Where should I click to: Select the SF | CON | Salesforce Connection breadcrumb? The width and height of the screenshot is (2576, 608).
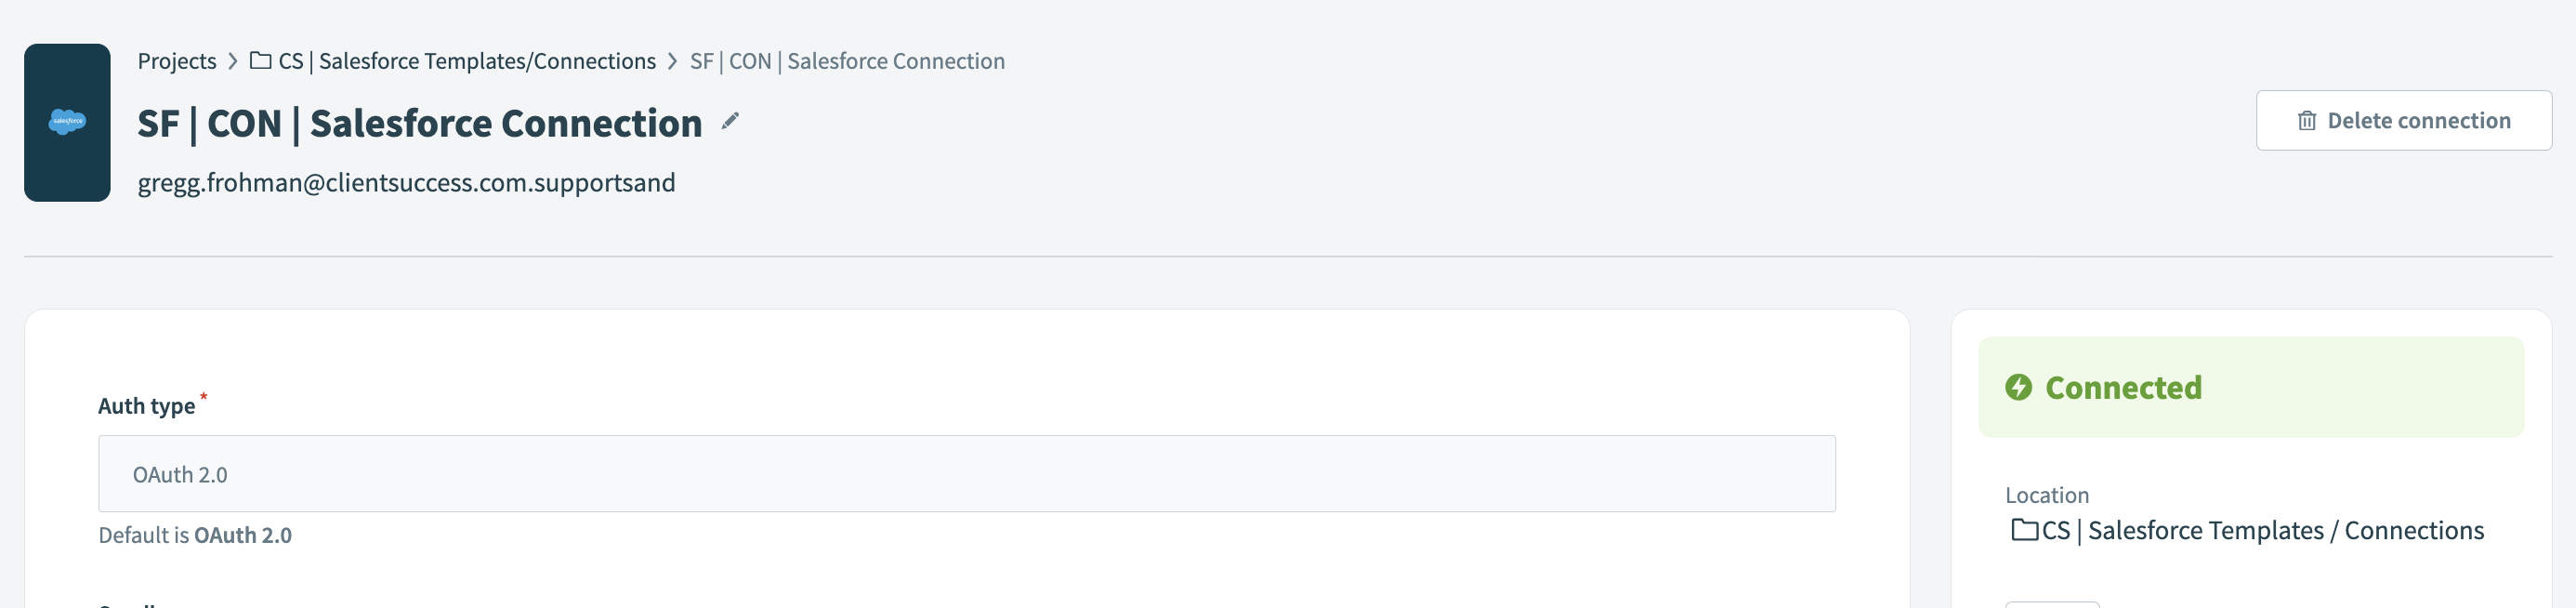(x=847, y=61)
